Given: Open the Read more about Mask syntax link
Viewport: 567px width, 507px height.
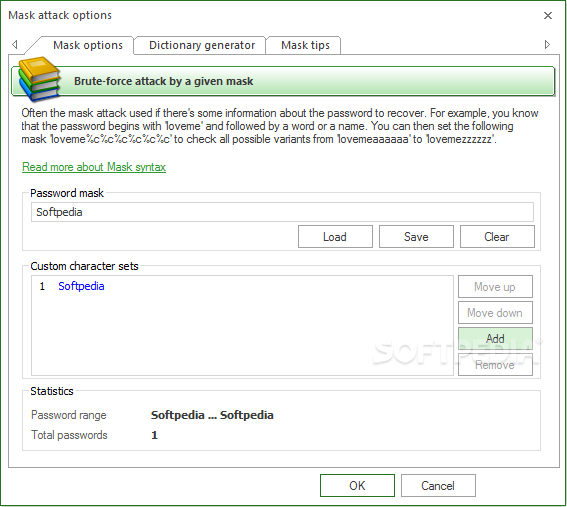Looking at the screenshot, I should [94, 167].
